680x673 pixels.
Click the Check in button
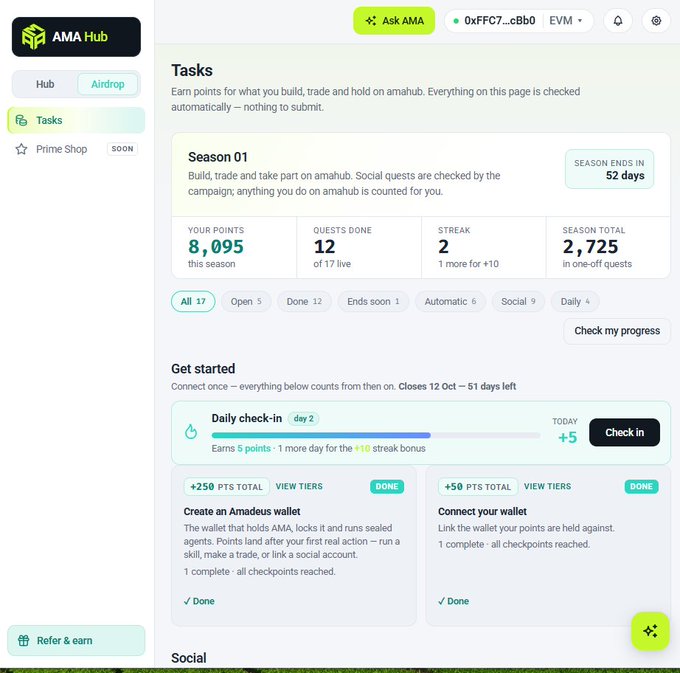point(624,432)
